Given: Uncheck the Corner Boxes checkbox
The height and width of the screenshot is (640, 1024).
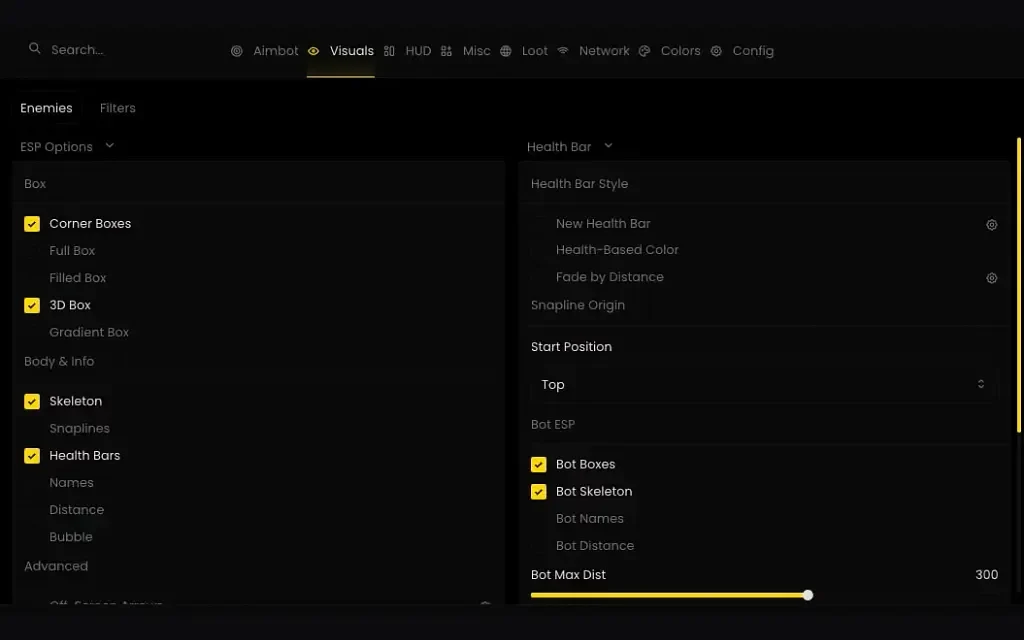Looking at the screenshot, I should 32,224.
